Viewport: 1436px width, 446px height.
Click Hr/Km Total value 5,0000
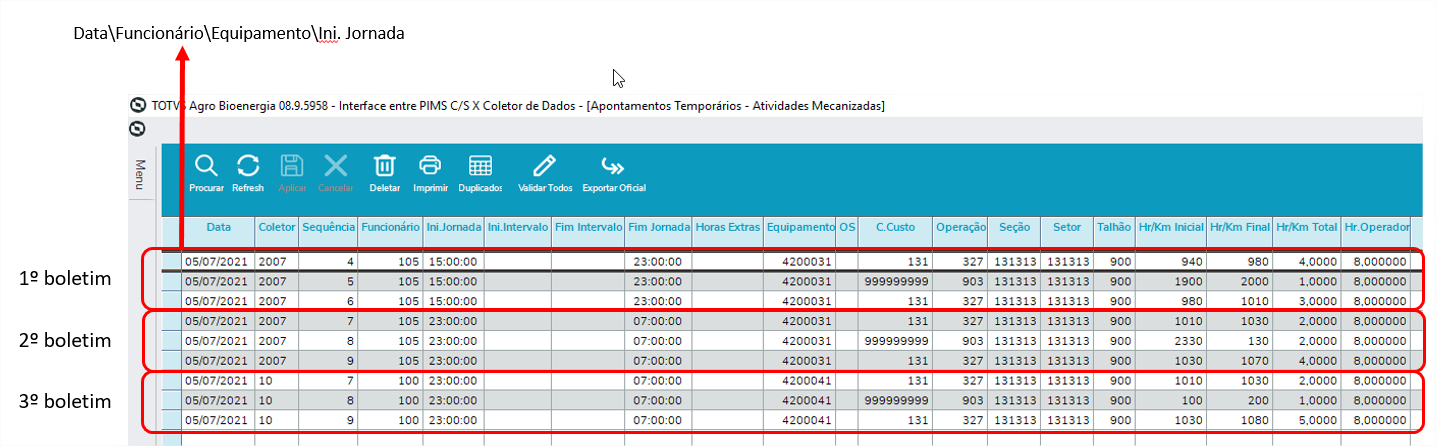point(1307,420)
